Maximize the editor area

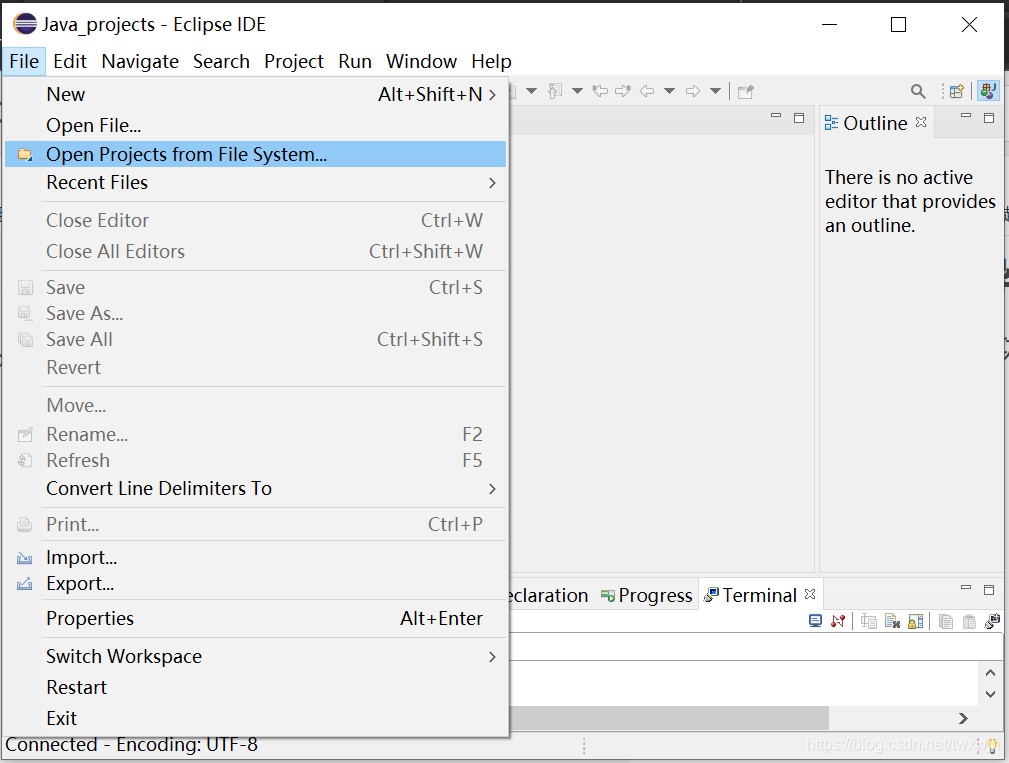click(799, 118)
